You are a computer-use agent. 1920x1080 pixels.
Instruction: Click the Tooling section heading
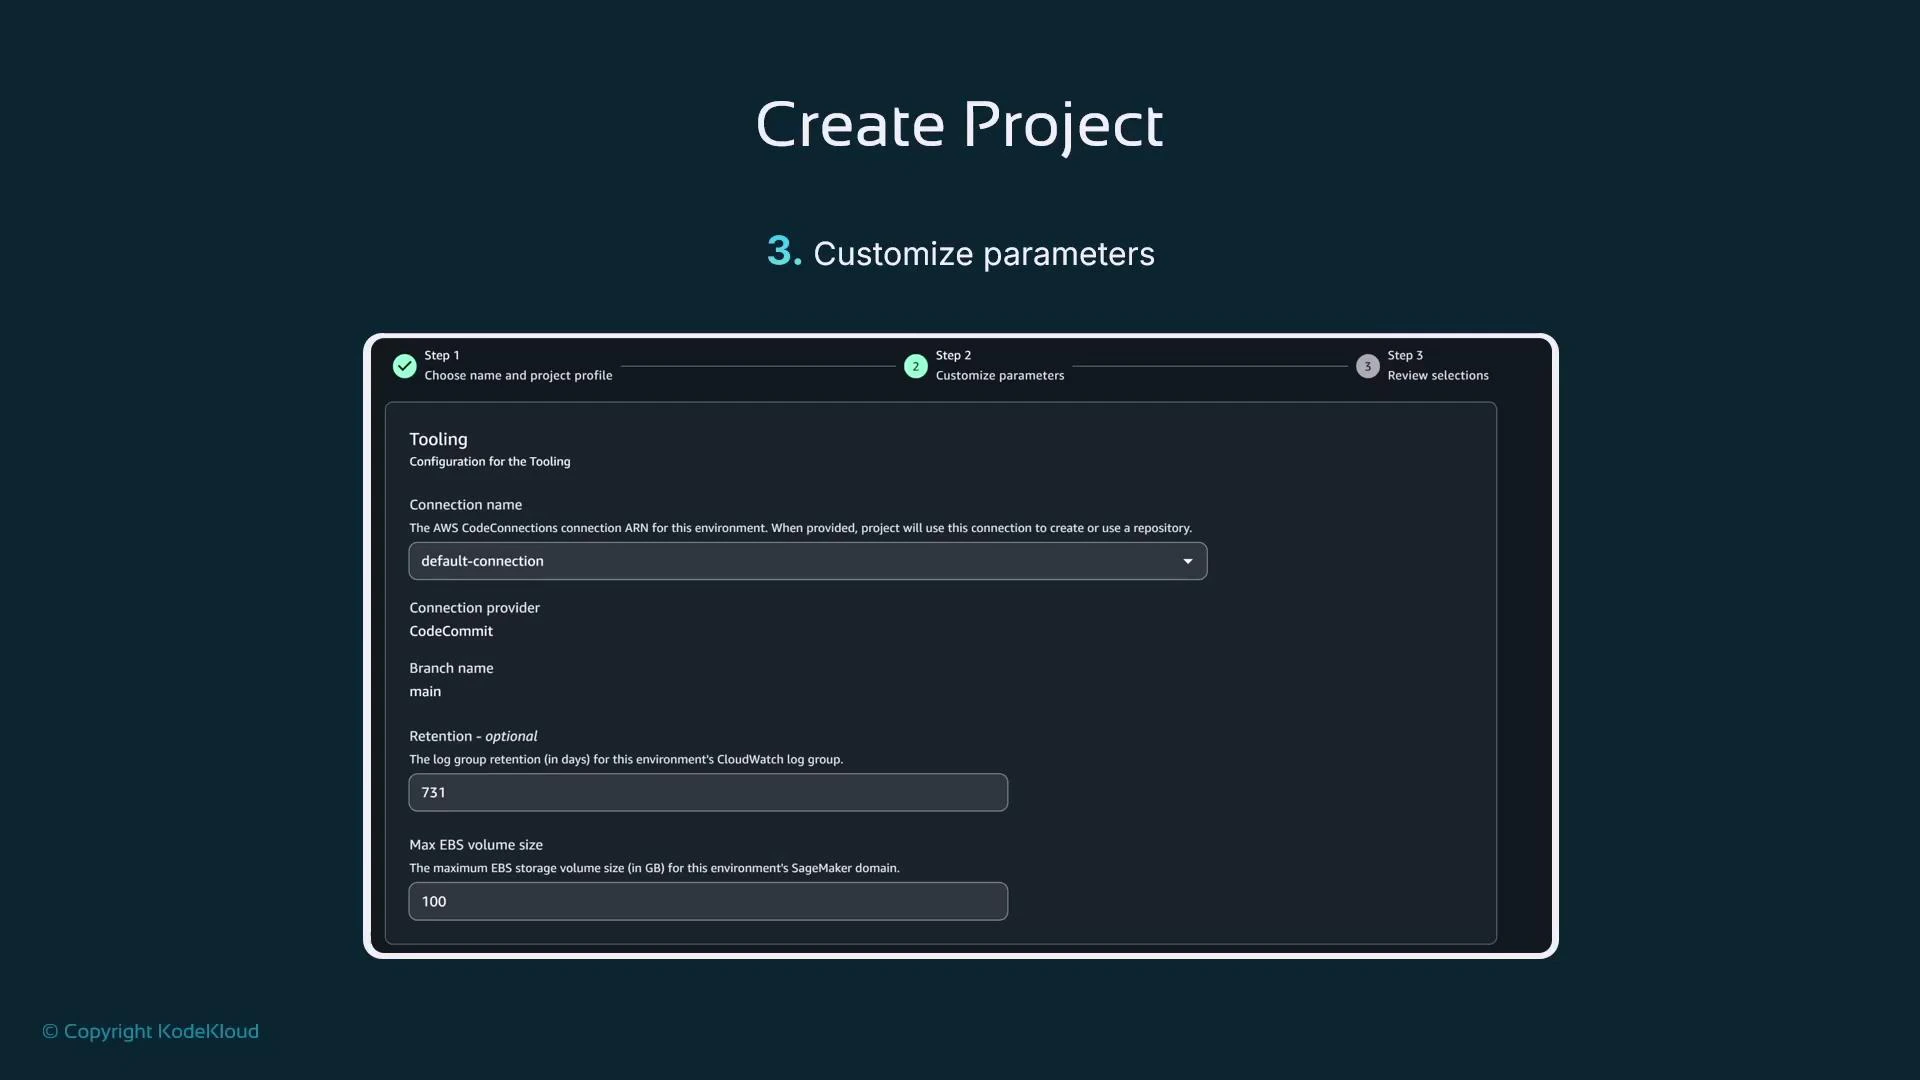tap(438, 439)
